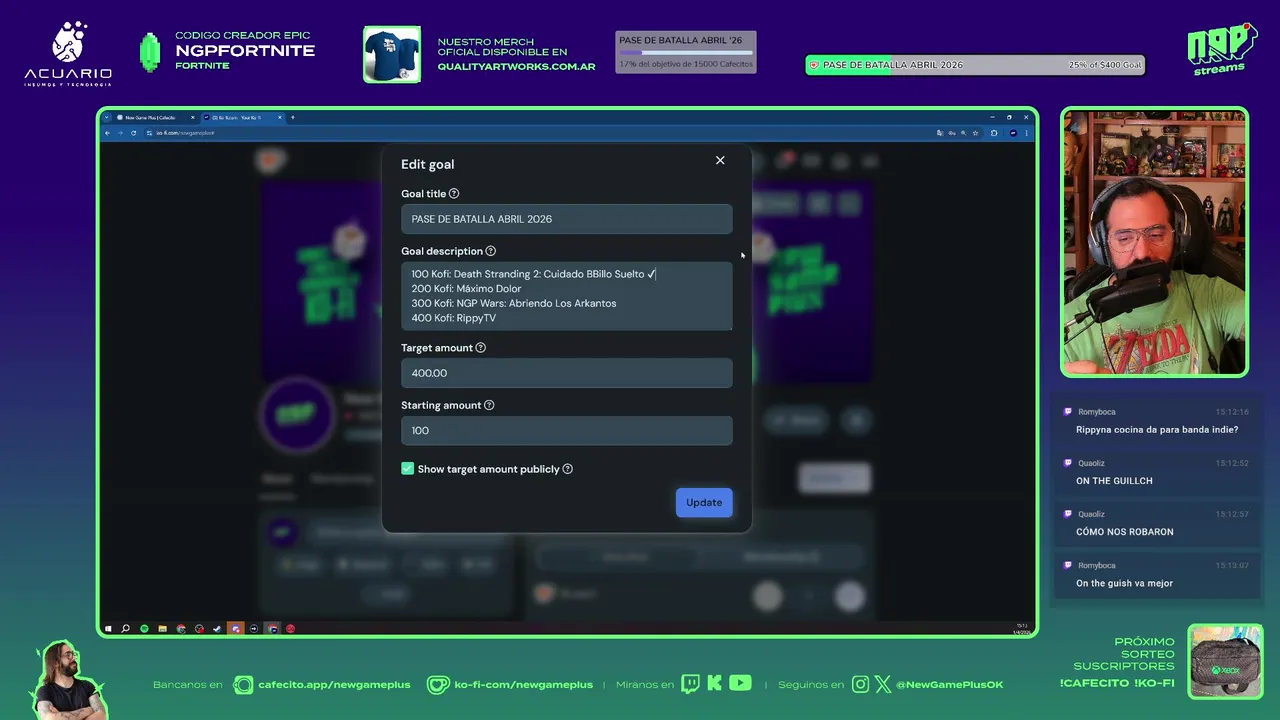Viewport: 1280px width, 720px height.
Task: Bookmark page with star icon
Action: coord(975,133)
